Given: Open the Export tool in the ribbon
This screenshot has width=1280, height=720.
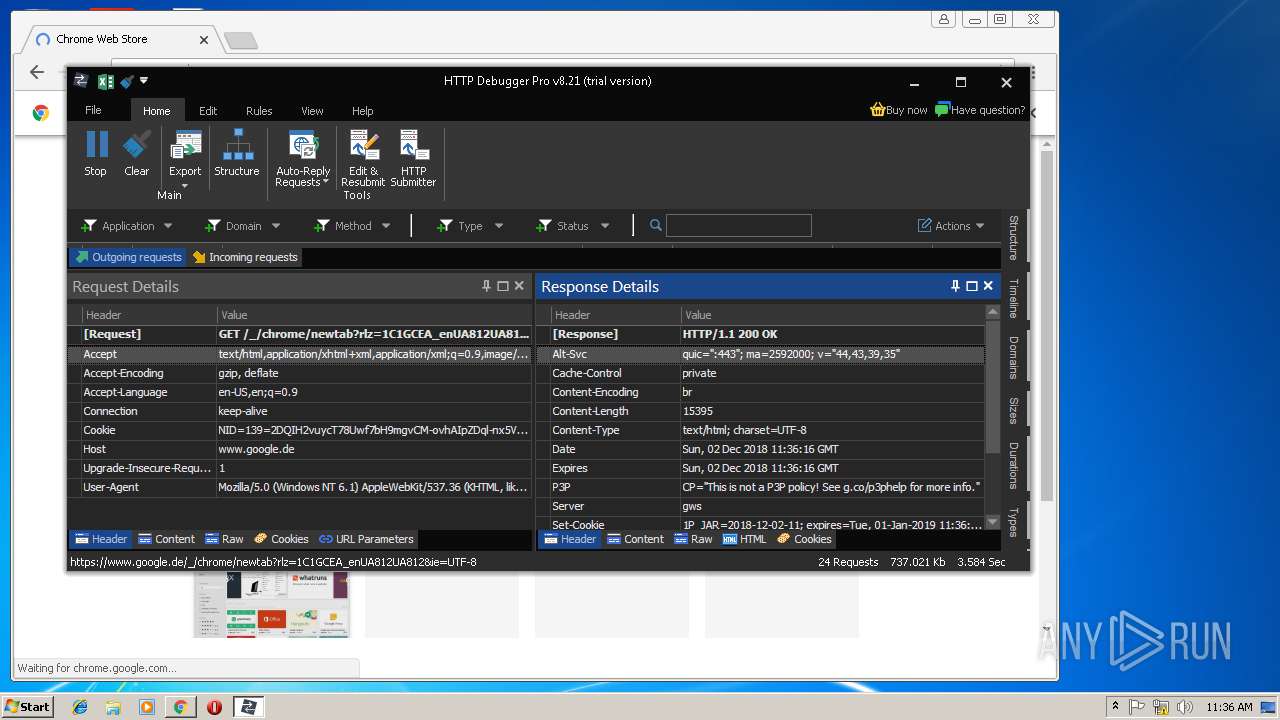Looking at the screenshot, I should pos(185,158).
